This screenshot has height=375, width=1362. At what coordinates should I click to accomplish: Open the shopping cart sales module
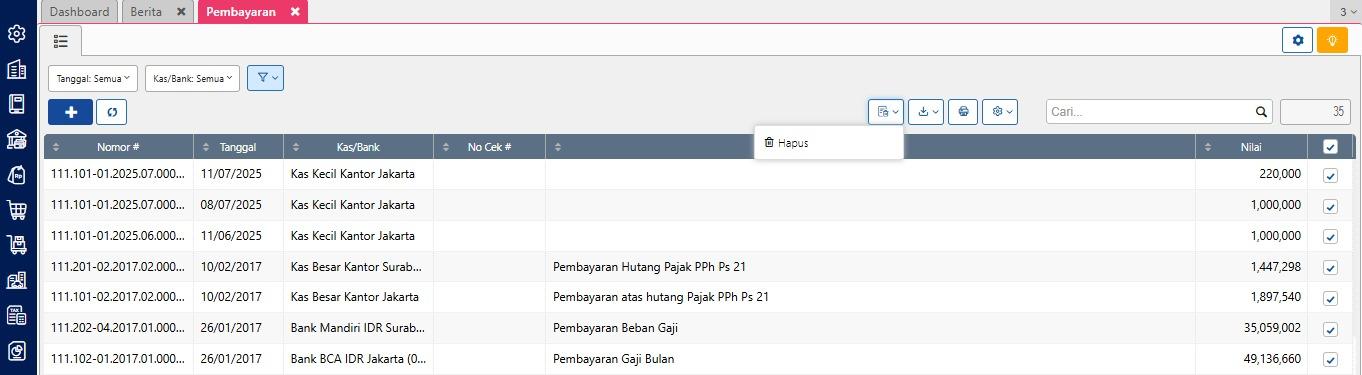tap(16, 210)
